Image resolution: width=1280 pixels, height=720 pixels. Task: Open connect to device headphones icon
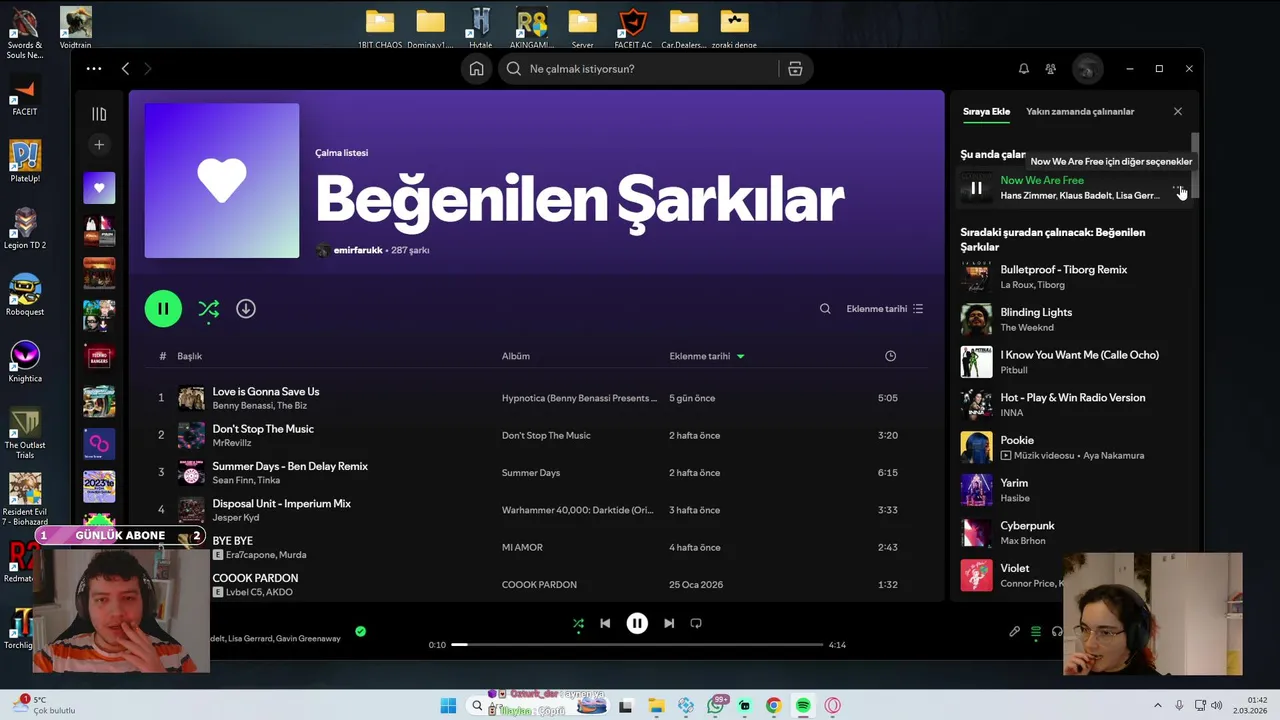(1057, 632)
